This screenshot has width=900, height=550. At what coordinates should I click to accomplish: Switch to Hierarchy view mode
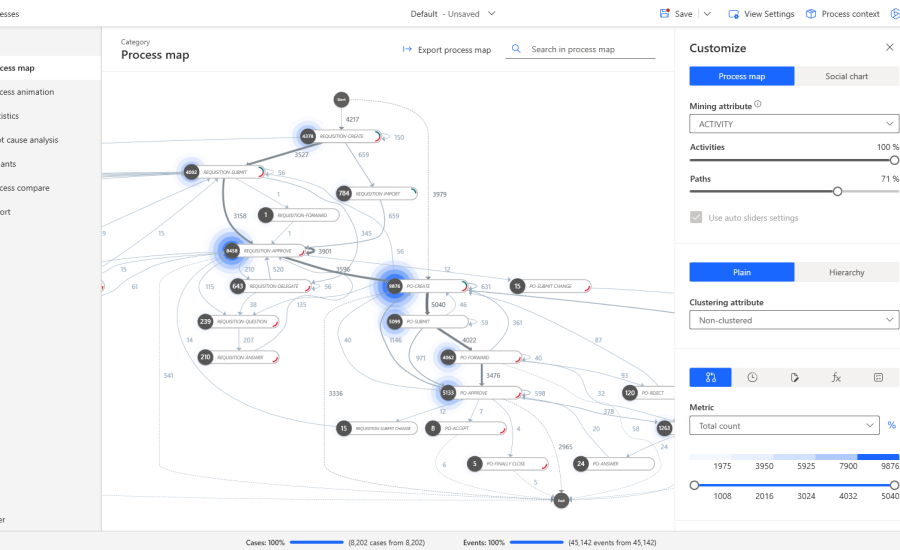pos(846,272)
